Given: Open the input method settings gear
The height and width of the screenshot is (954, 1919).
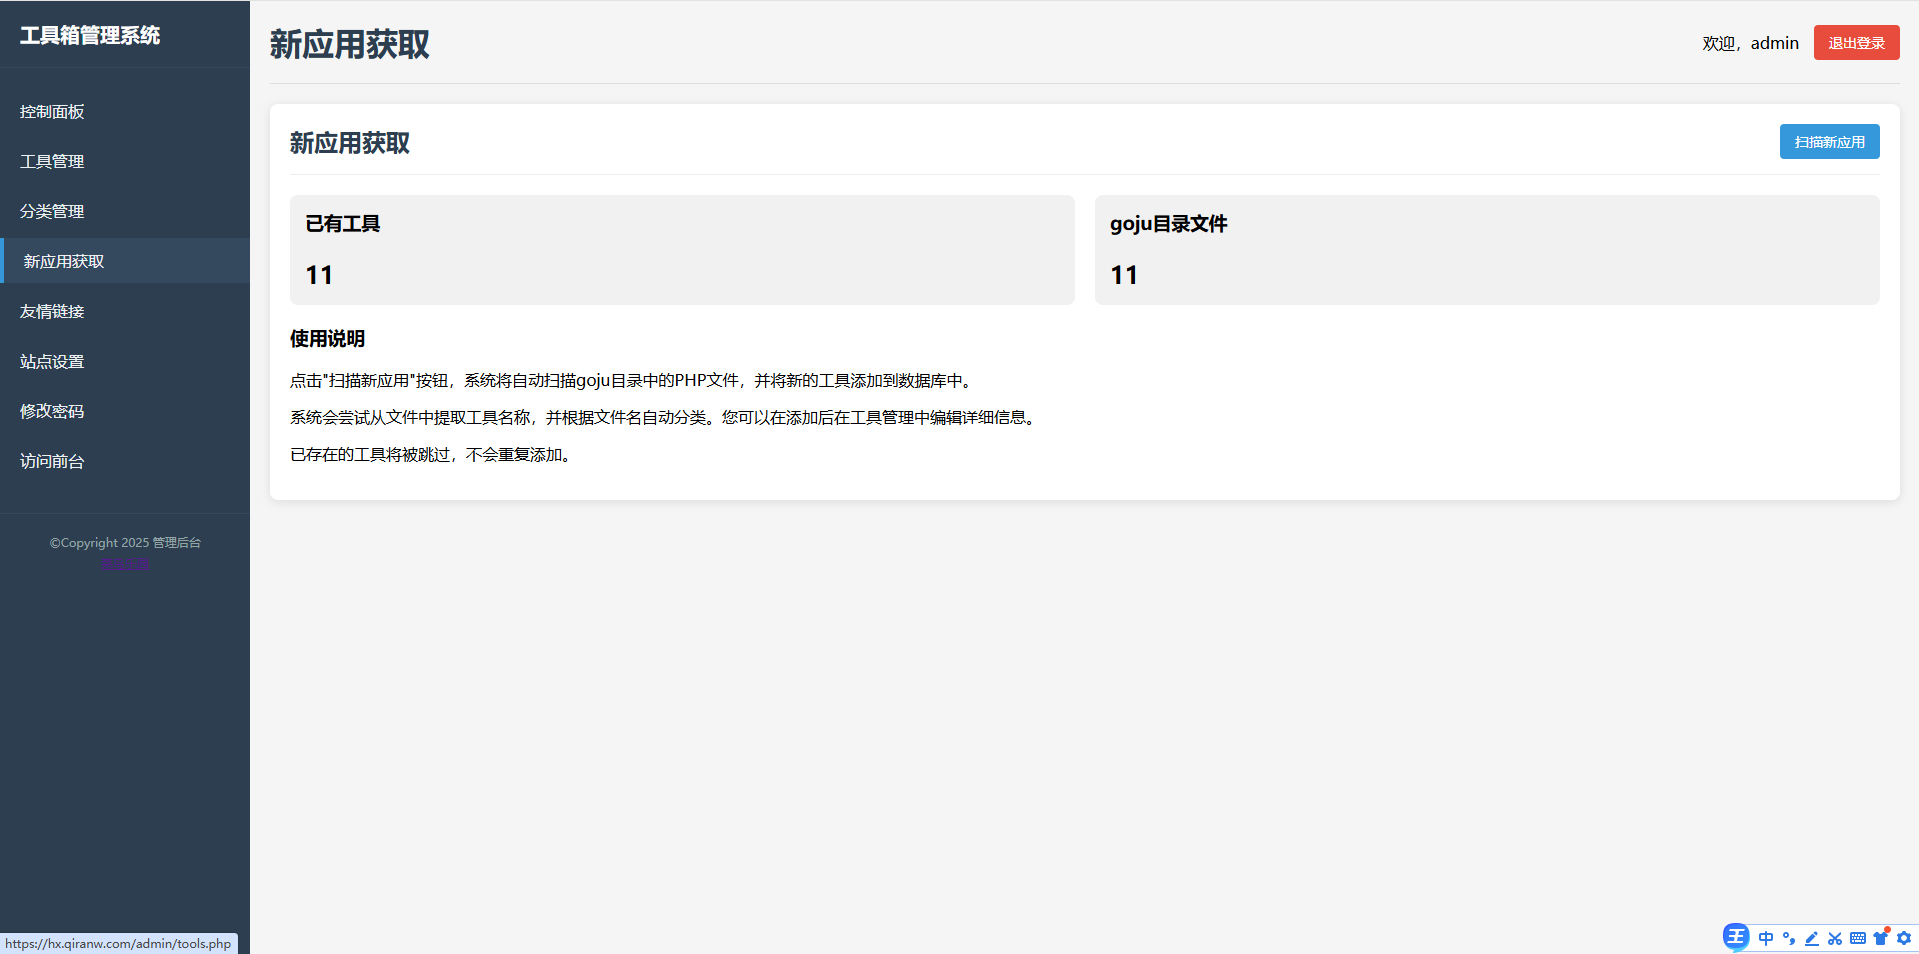Looking at the screenshot, I should point(1902,939).
